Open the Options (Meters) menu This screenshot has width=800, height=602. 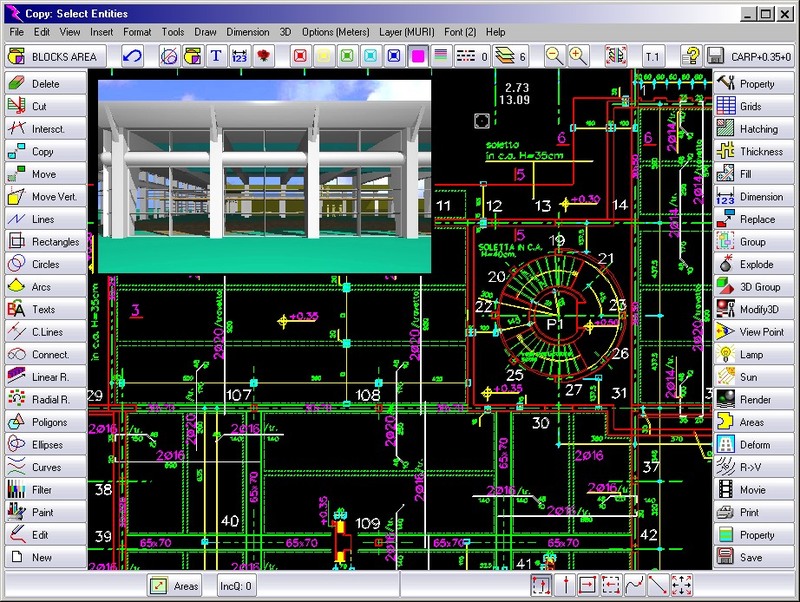pos(335,32)
